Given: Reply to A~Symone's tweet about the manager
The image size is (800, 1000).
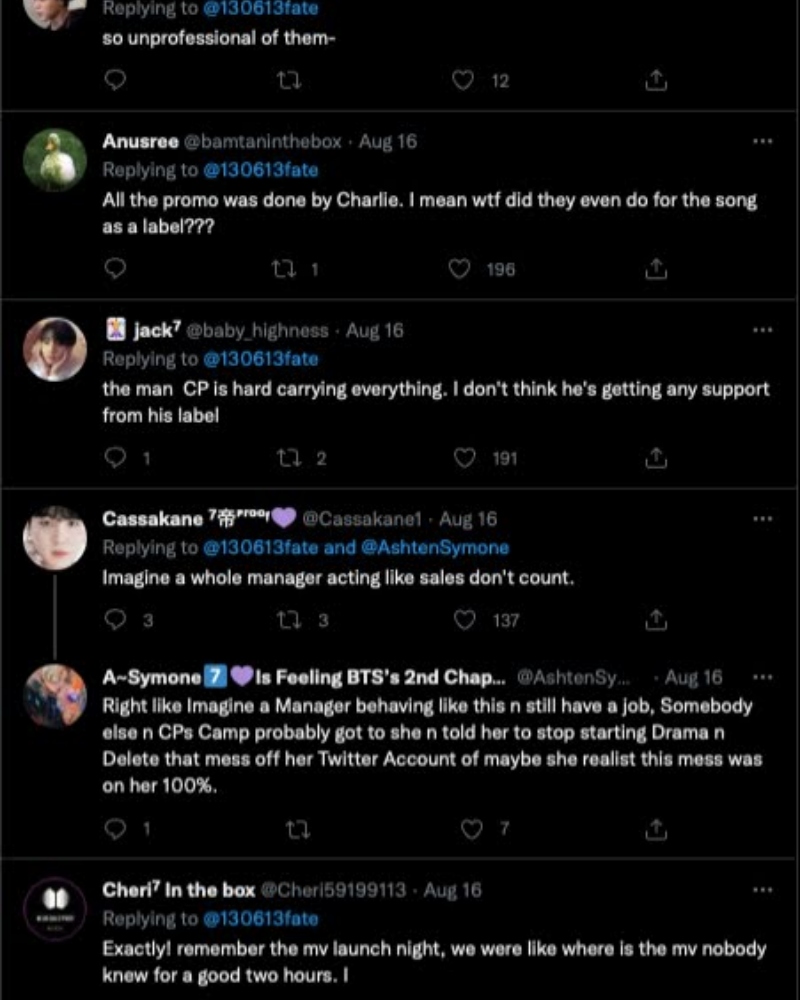Looking at the screenshot, I should coord(116,829).
